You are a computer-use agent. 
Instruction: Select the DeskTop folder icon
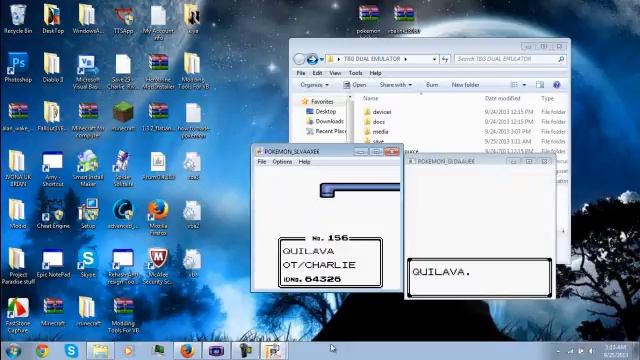pyautogui.click(x=53, y=19)
